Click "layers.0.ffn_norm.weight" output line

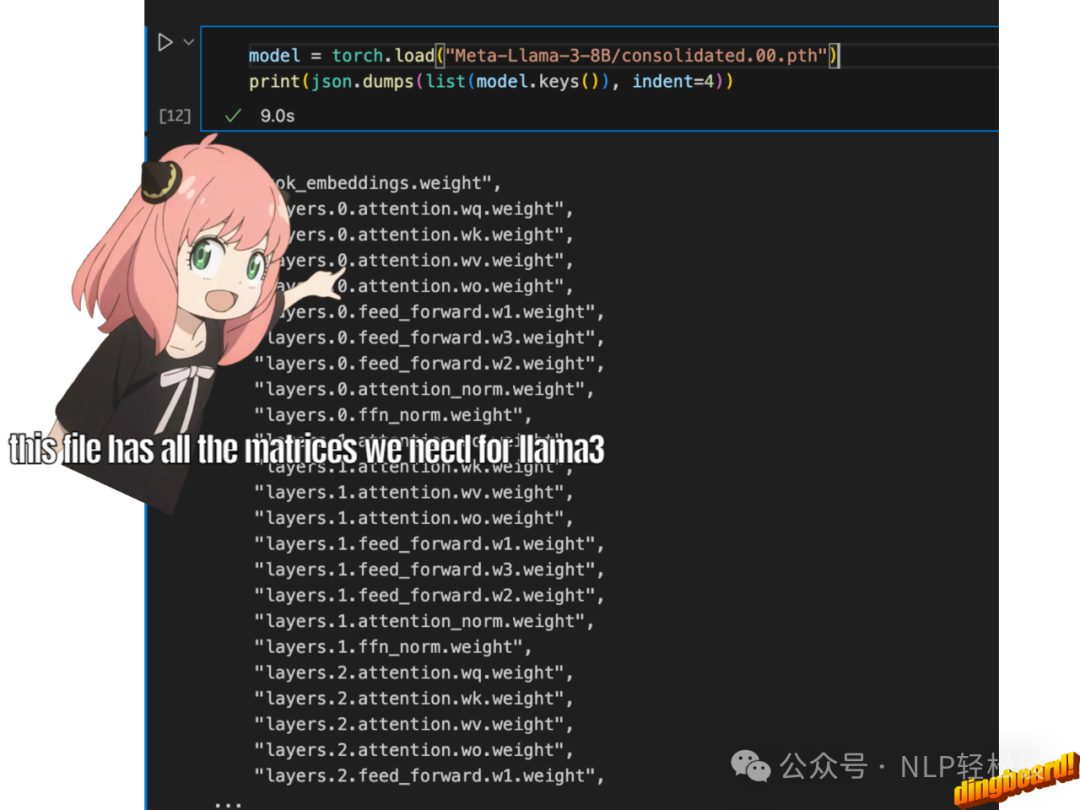coord(393,415)
